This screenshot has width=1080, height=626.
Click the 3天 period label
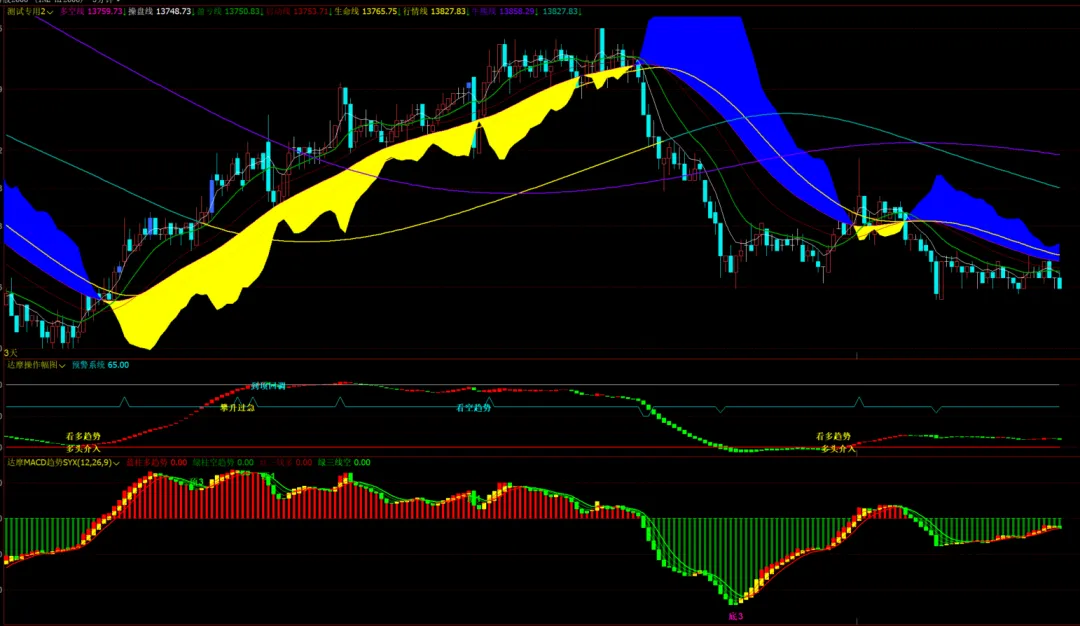[11, 353]
